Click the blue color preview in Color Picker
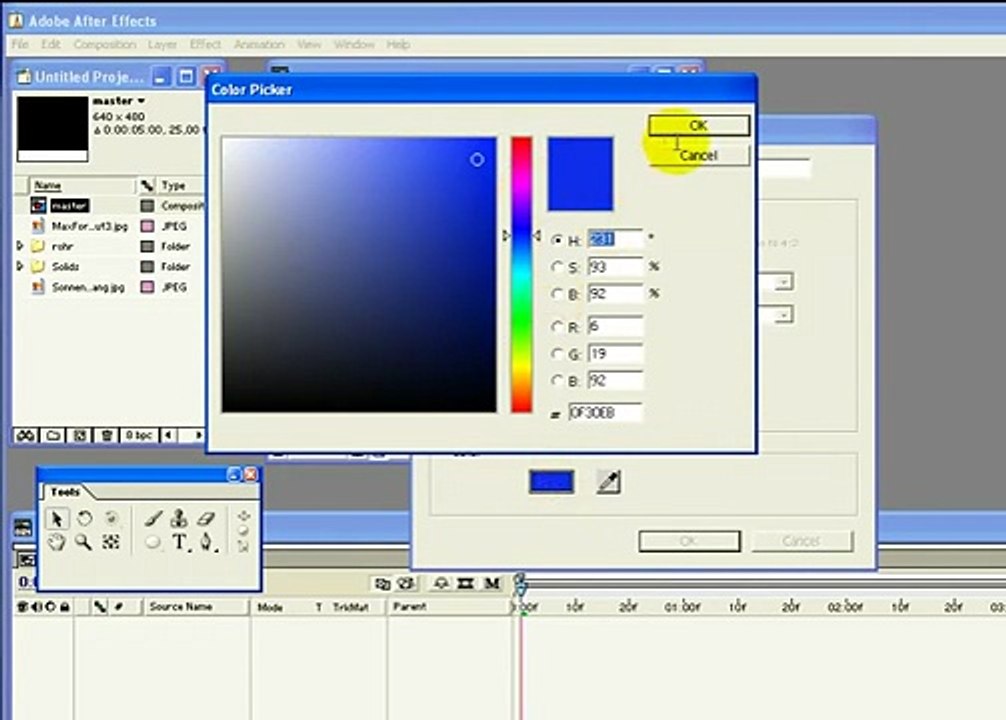The height and width of the screenshot is (720, 1006). pos(580,174)
